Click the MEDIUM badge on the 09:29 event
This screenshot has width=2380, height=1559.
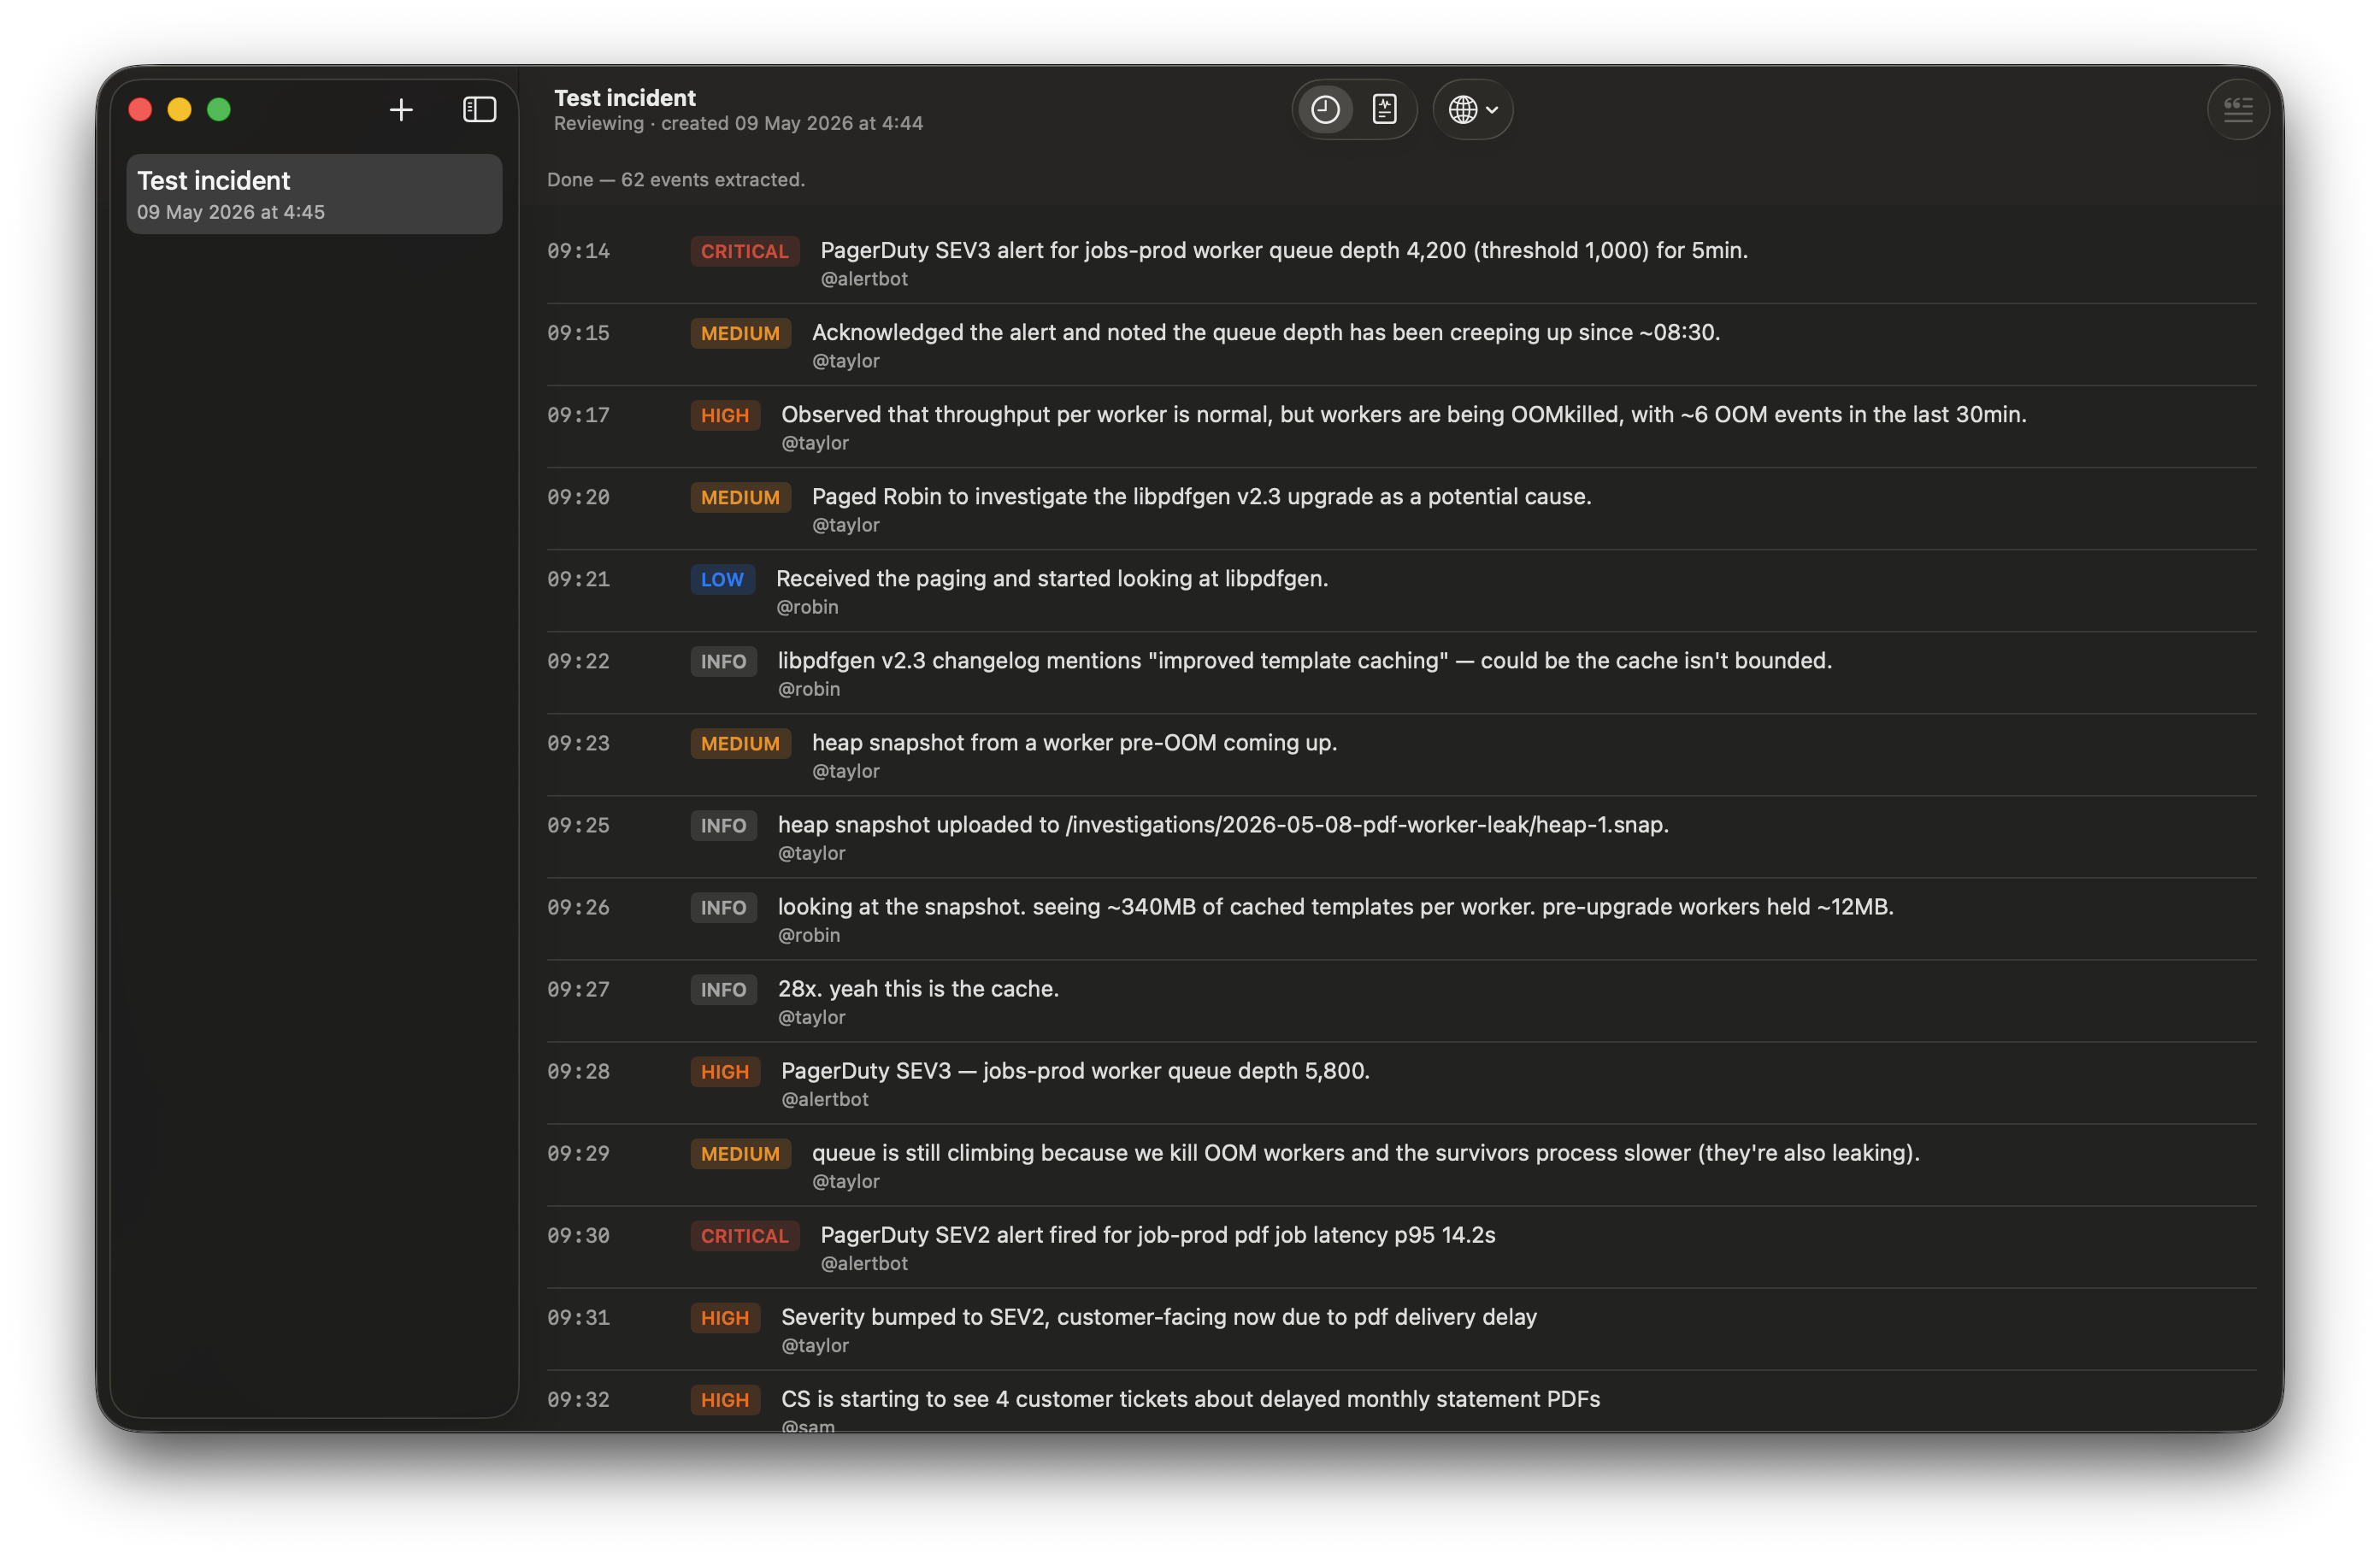point(740,1153)
